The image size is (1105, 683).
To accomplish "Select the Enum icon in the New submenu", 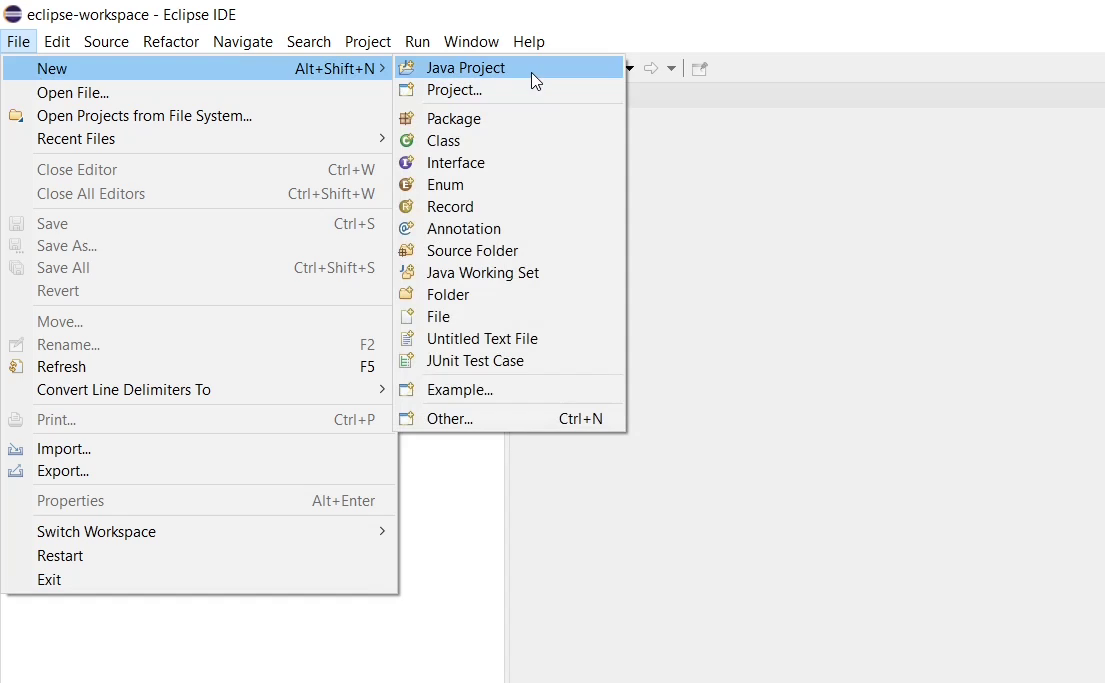I will [407, 184].
